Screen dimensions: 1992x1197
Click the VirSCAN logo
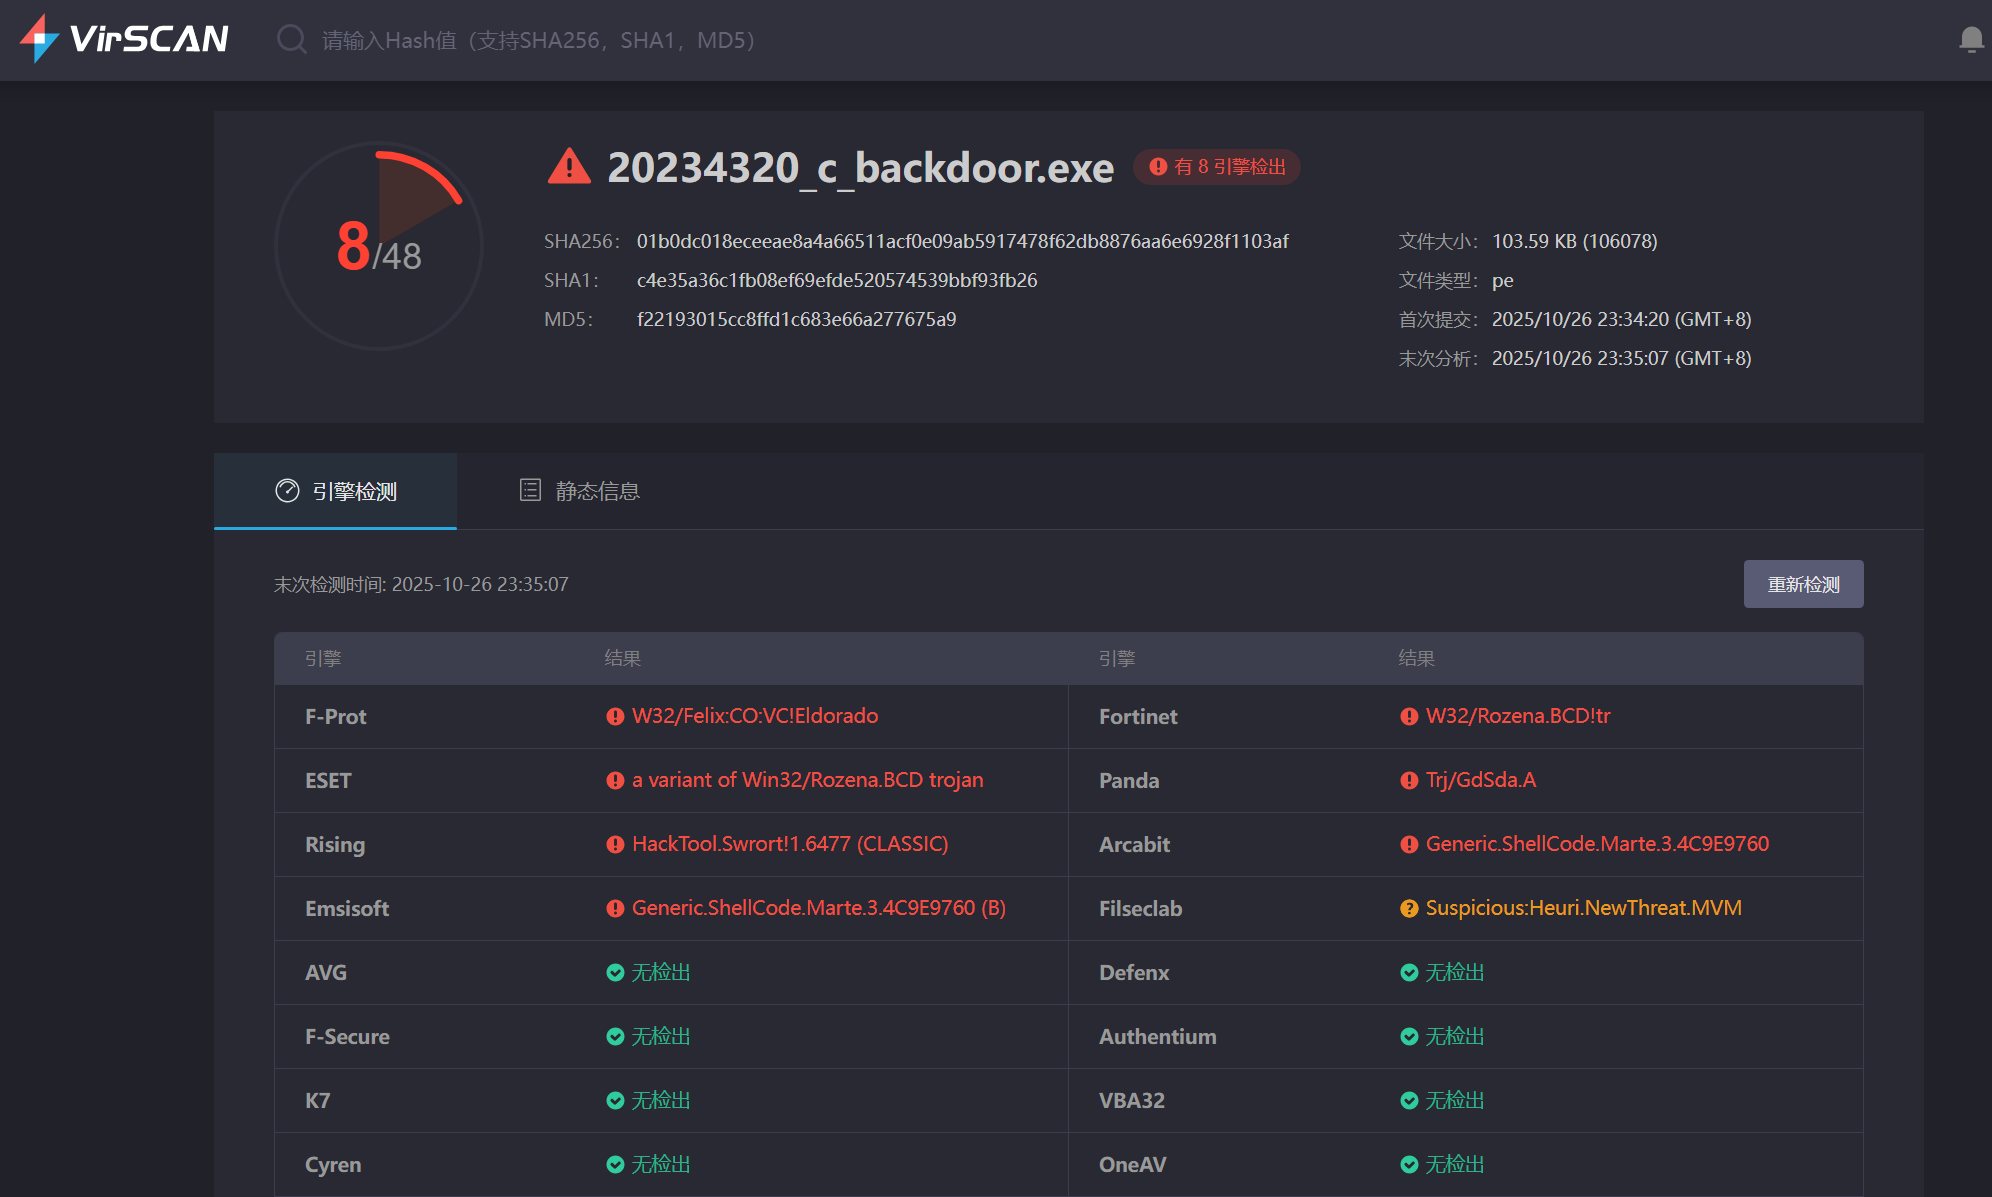pos(124,39)
